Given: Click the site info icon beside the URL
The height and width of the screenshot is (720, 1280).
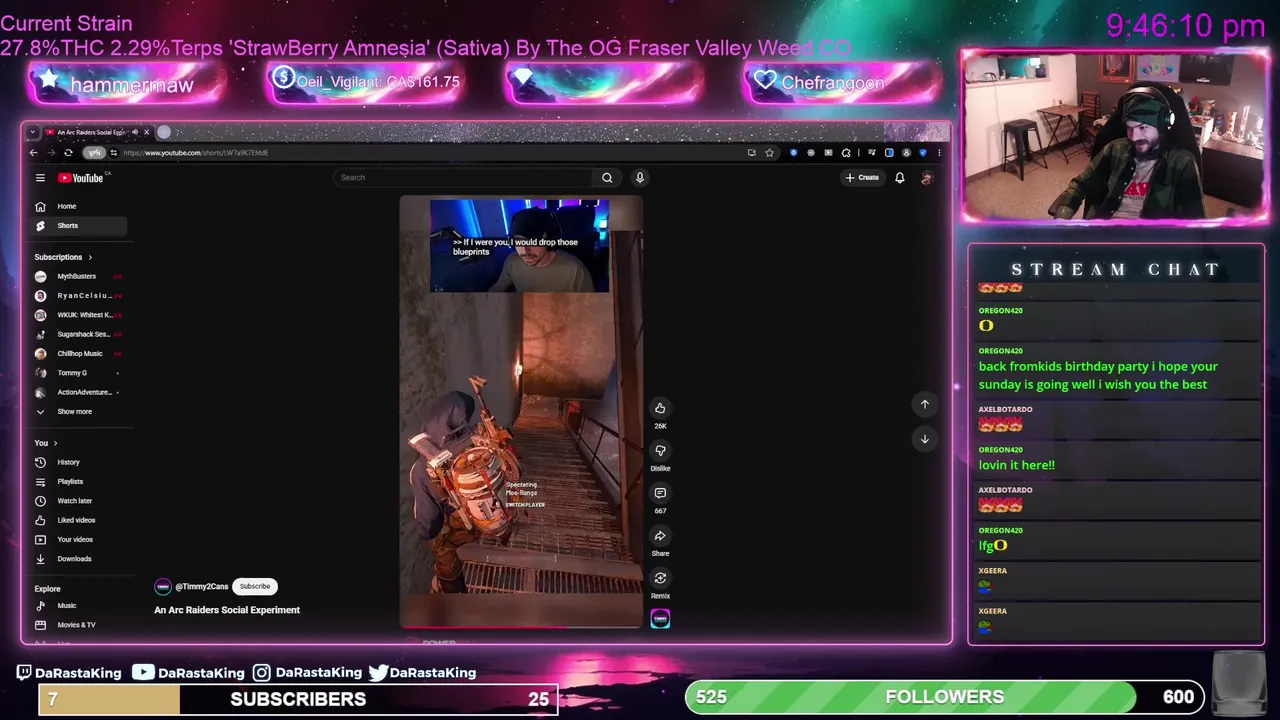Looking at the screenshot, I should [113, 153].
